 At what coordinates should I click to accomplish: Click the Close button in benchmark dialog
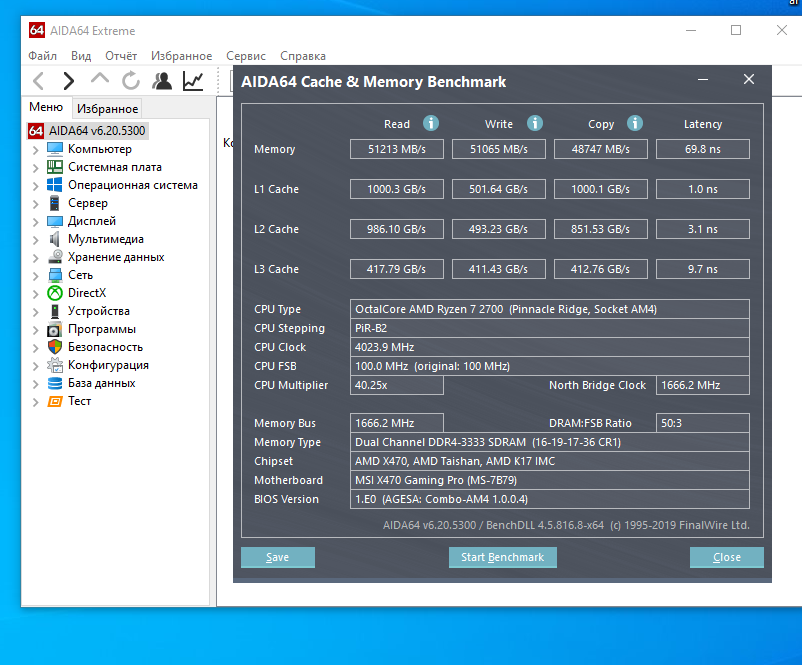727,557
